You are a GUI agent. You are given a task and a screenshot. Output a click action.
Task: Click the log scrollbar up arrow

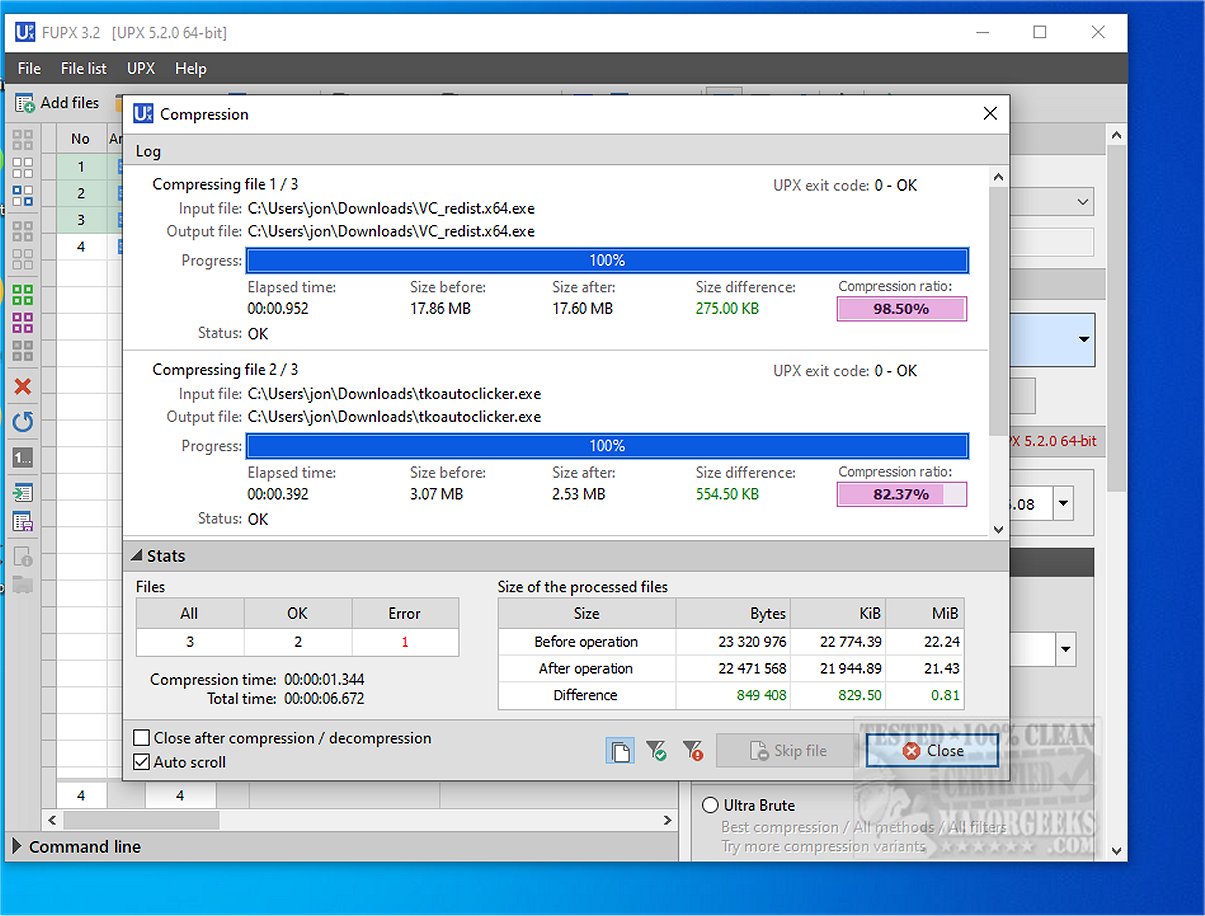click(x=997, y=177)
